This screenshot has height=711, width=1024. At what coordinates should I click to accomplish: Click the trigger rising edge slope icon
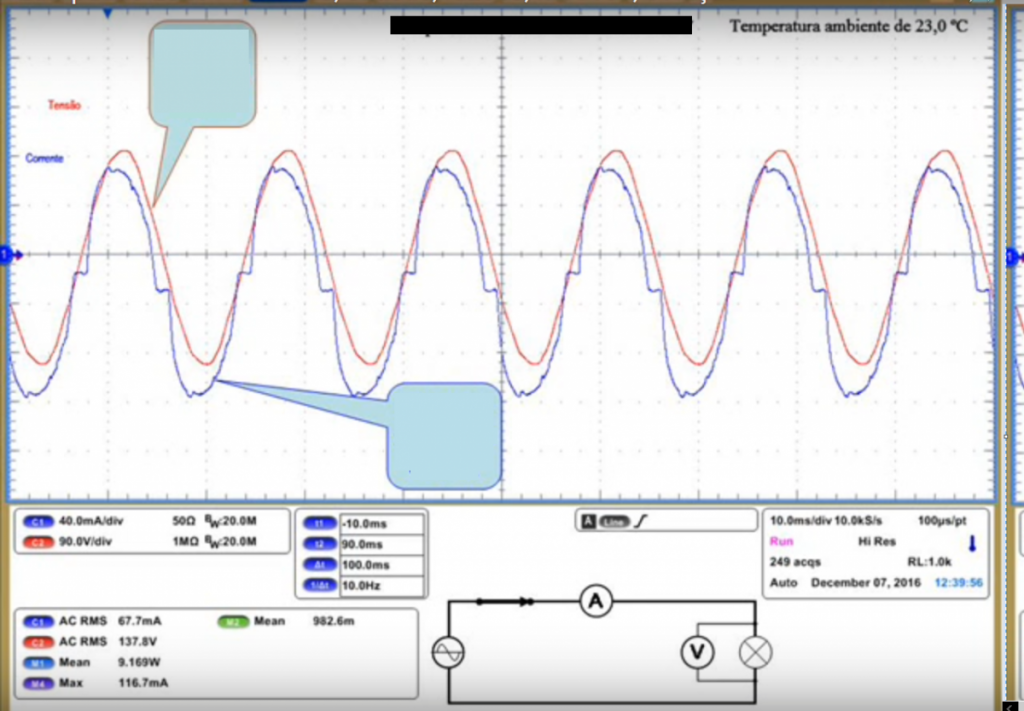tap(640, 521)
